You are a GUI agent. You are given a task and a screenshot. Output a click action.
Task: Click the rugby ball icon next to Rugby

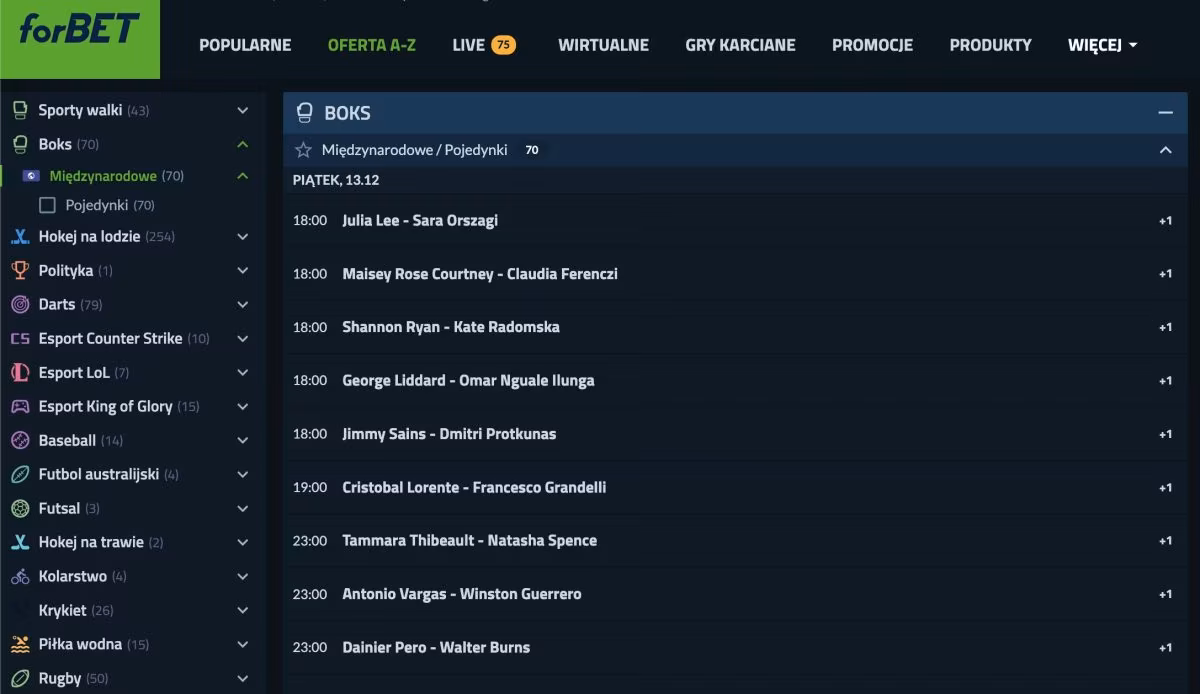[20, 678]
